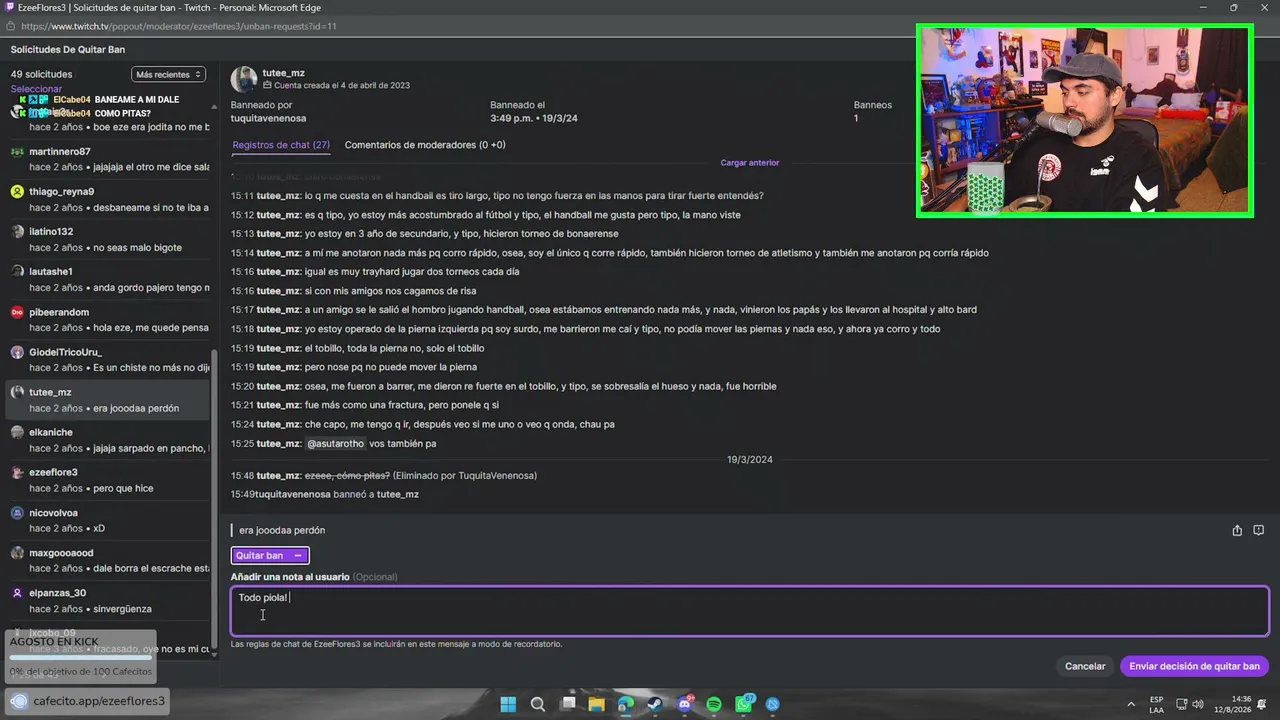Click the browser address bar URL
Screen dimensions: 1280x720
[178, 26]
